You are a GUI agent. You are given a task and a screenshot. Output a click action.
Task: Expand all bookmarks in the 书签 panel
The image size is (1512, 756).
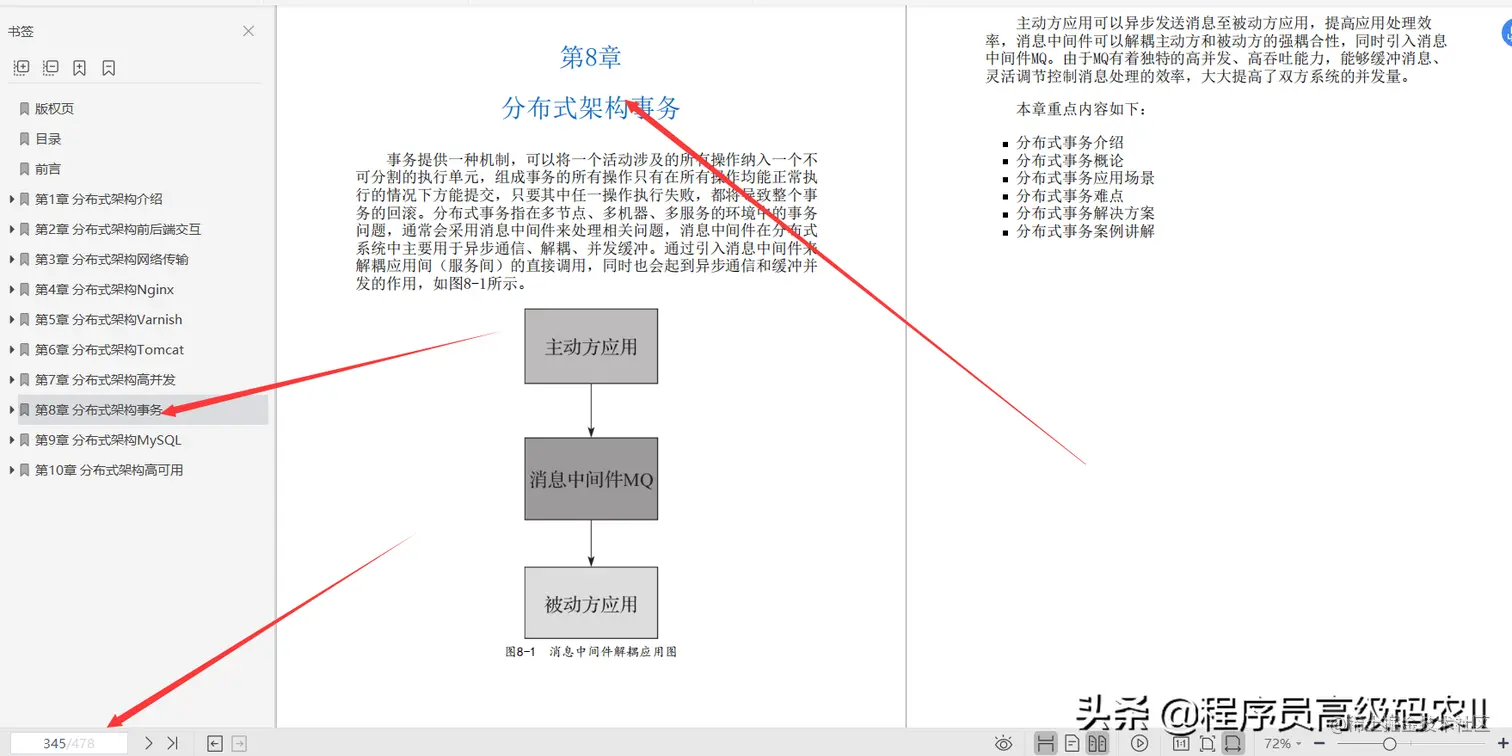click(21, 68)
